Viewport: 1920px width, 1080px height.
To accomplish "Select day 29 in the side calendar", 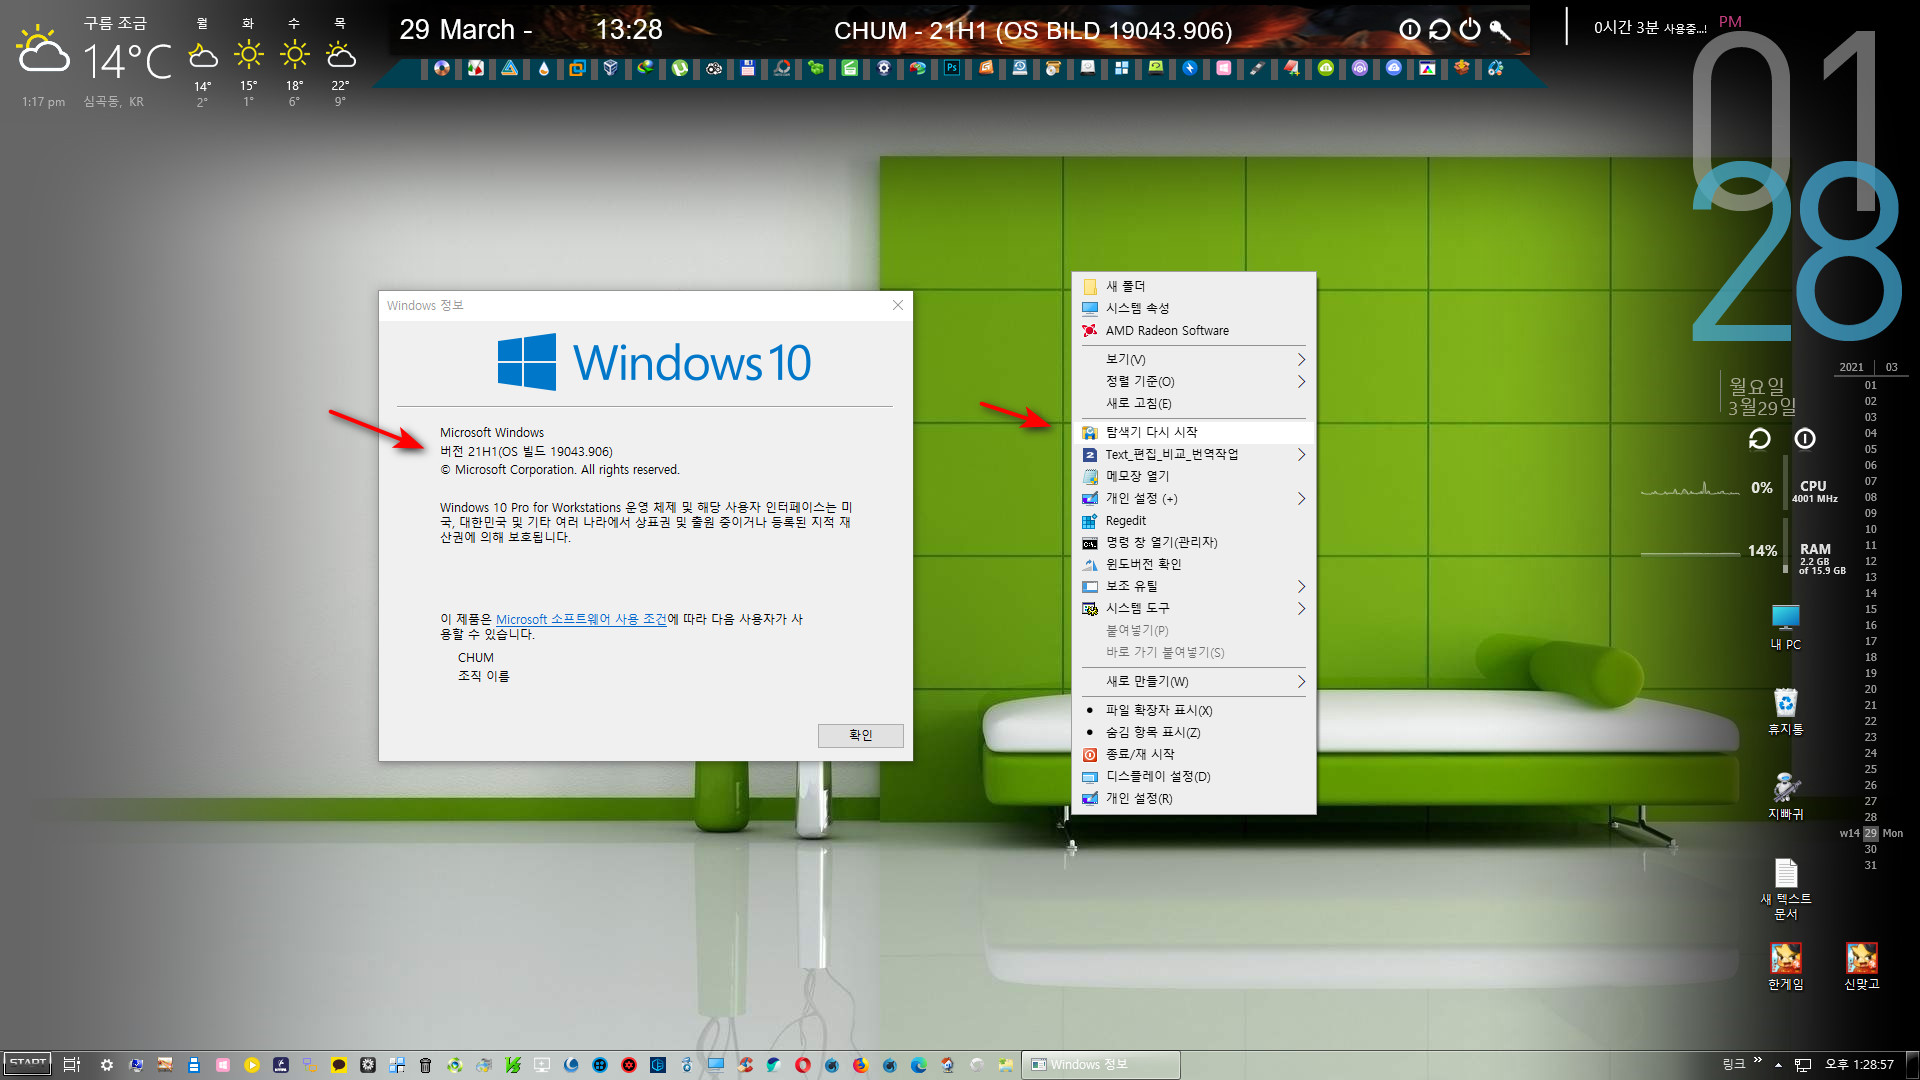I will point(1870,833).
